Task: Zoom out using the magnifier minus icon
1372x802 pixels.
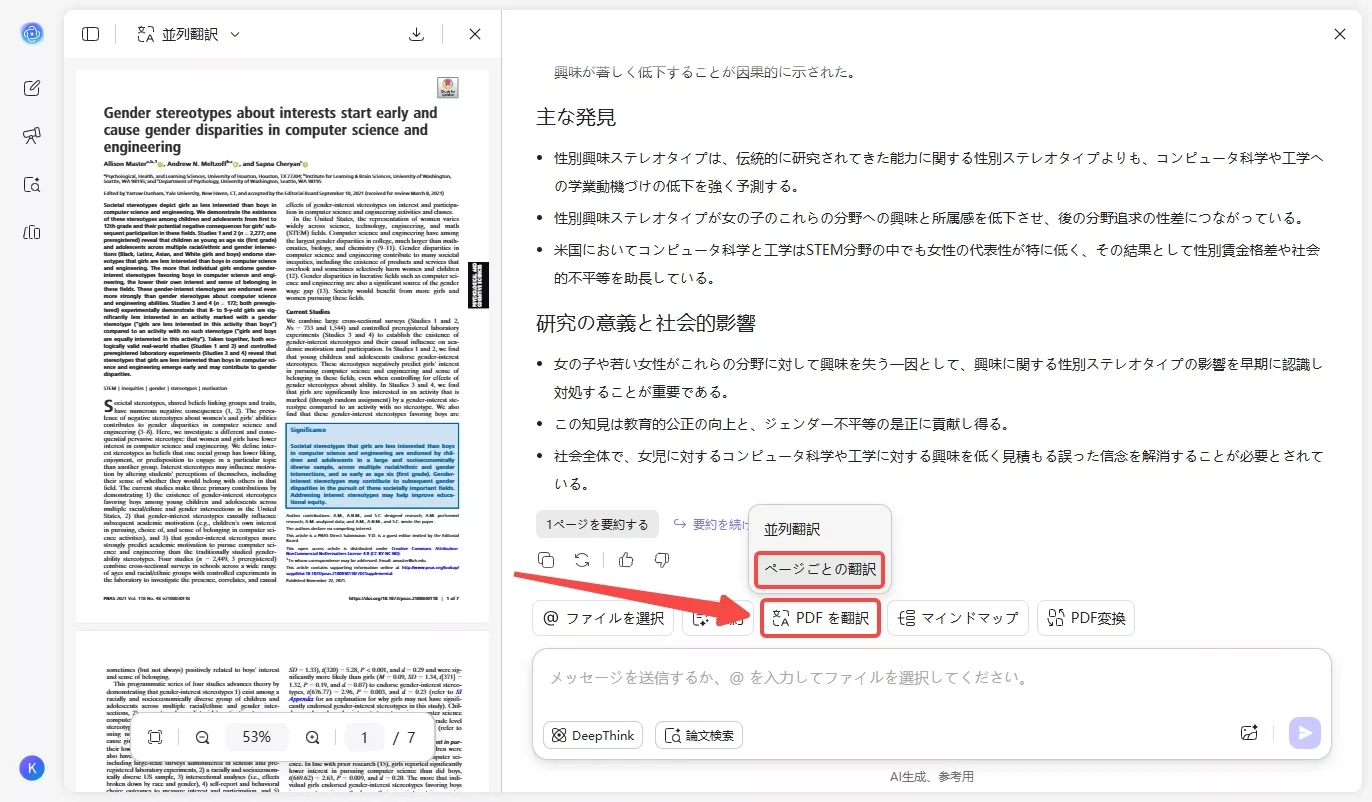Action: [203, 736]
